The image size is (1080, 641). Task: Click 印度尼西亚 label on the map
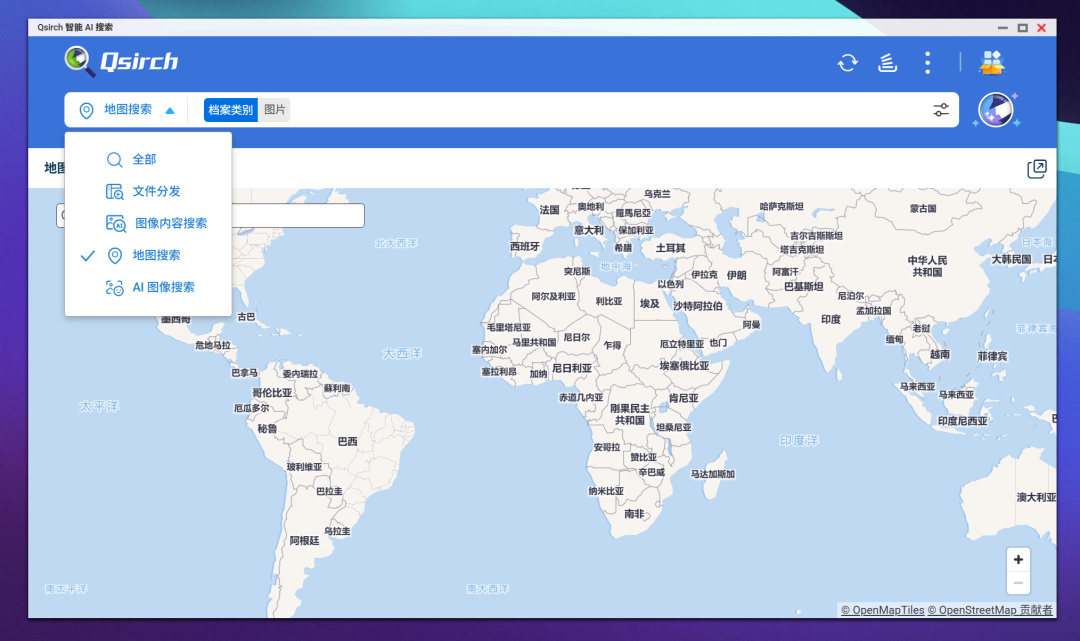(962, 421)
